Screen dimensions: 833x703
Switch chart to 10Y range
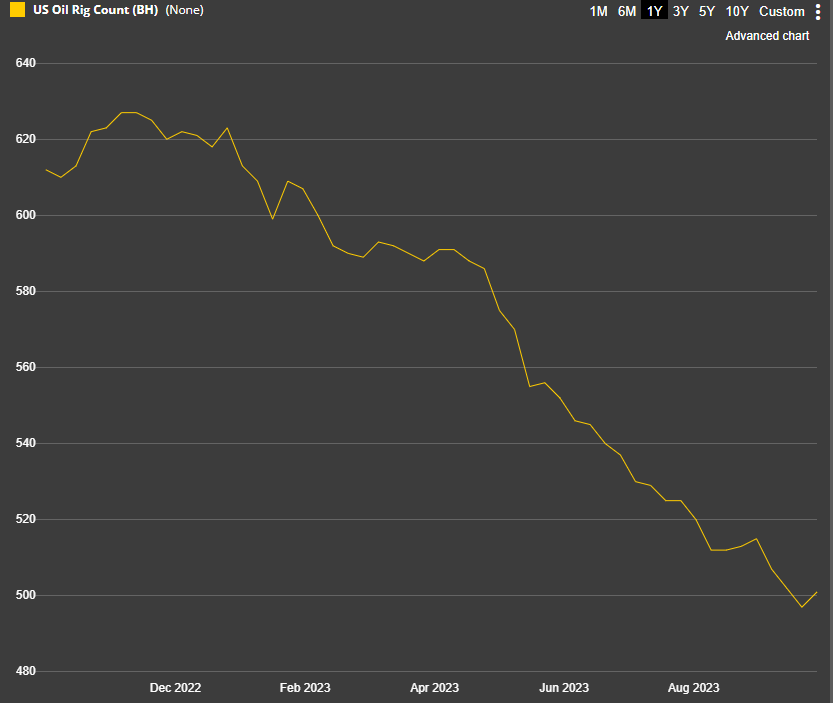737,11
